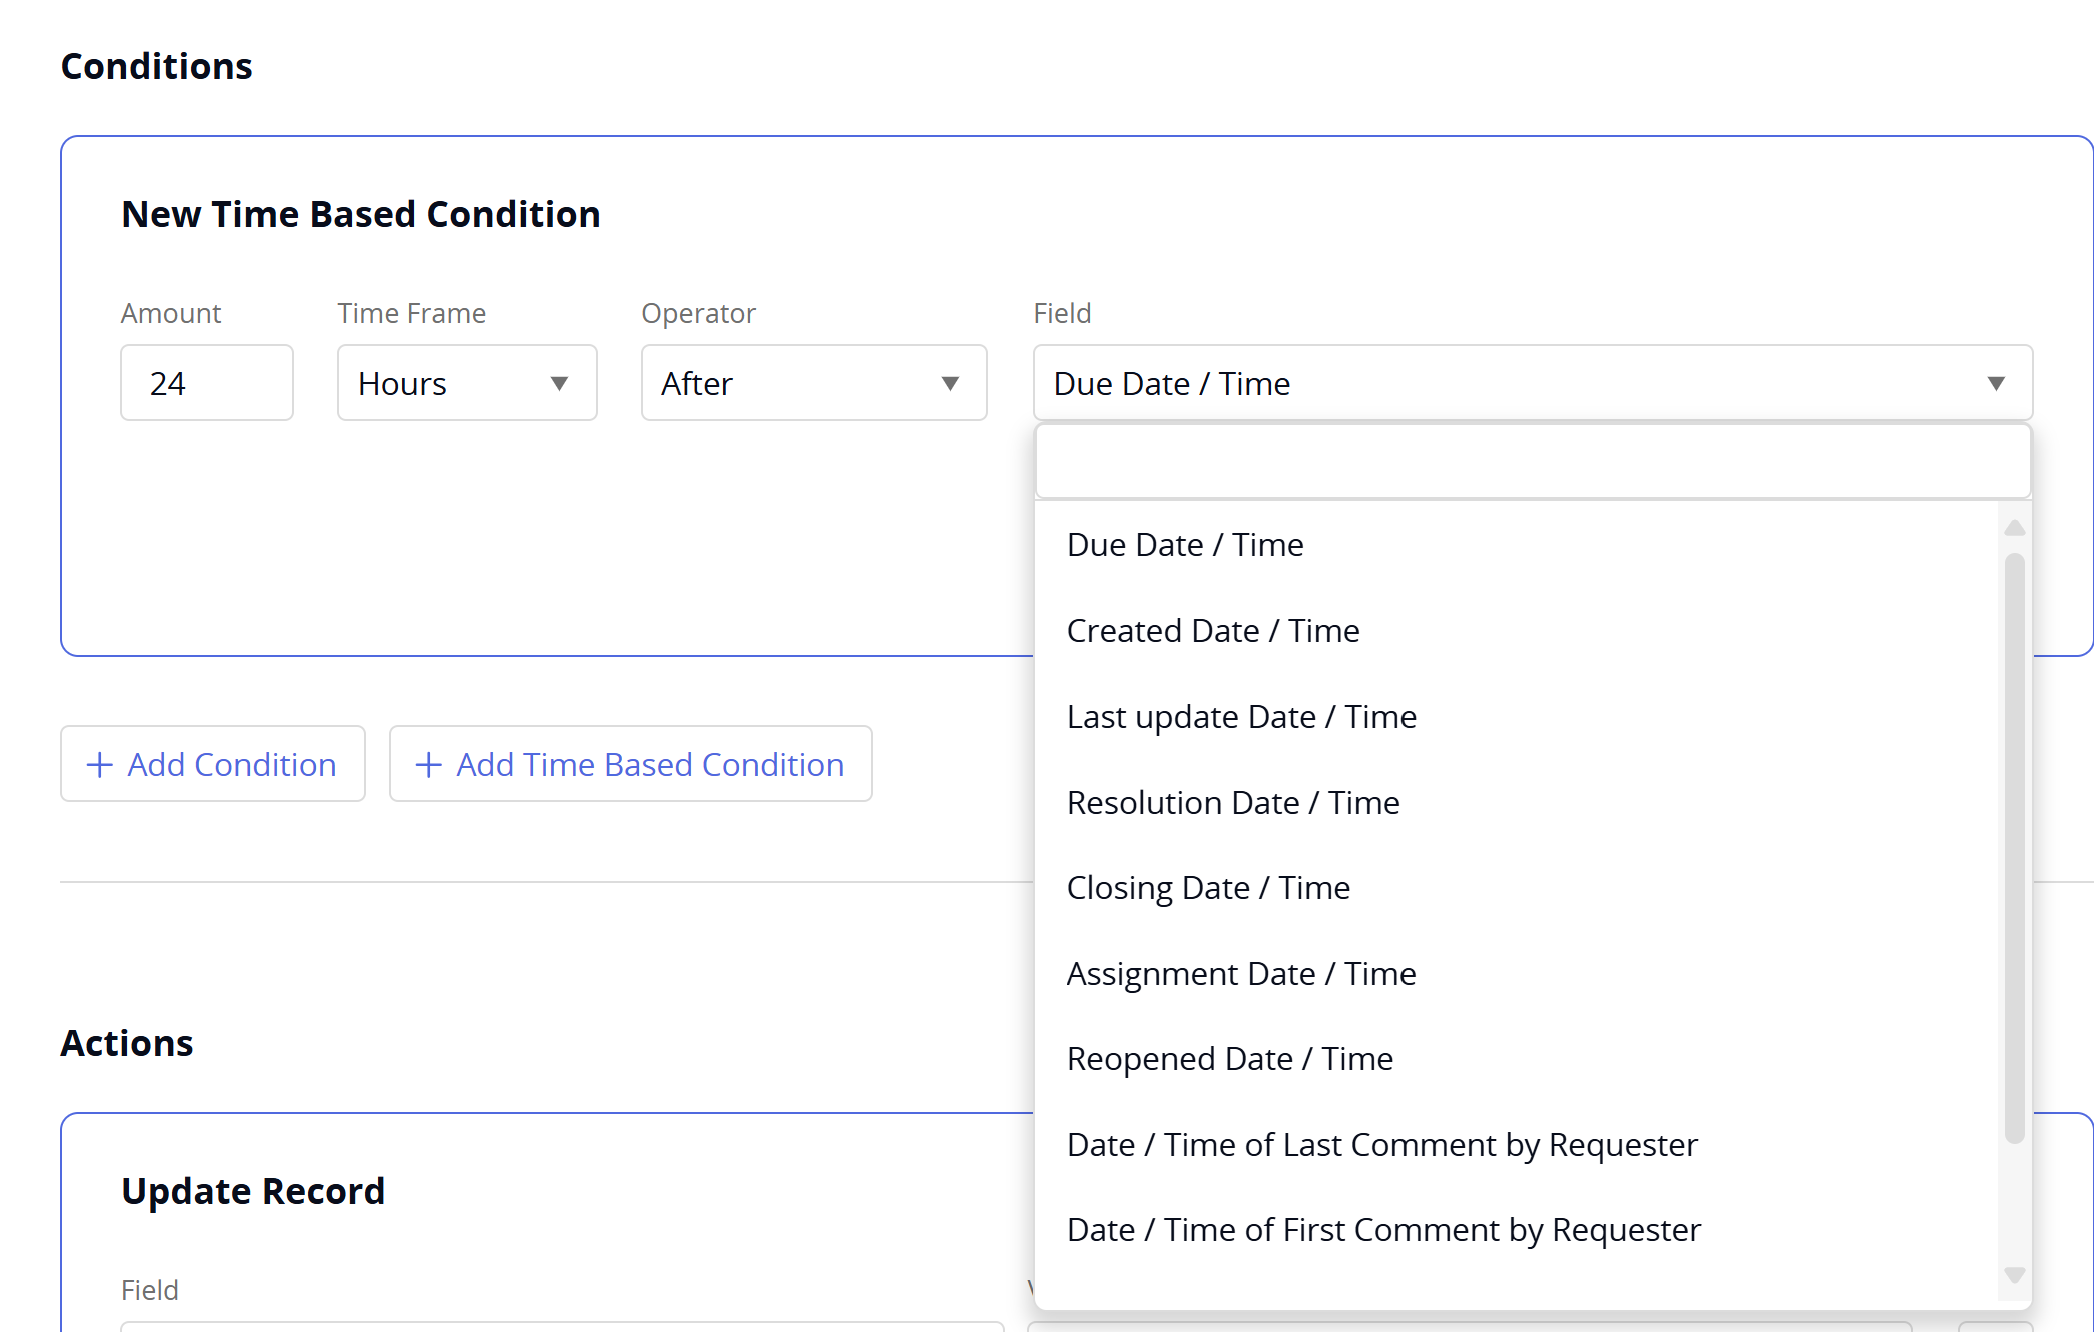
Task: Click plus icon in Add Time Based Condition
Action: tap(428, 765)
